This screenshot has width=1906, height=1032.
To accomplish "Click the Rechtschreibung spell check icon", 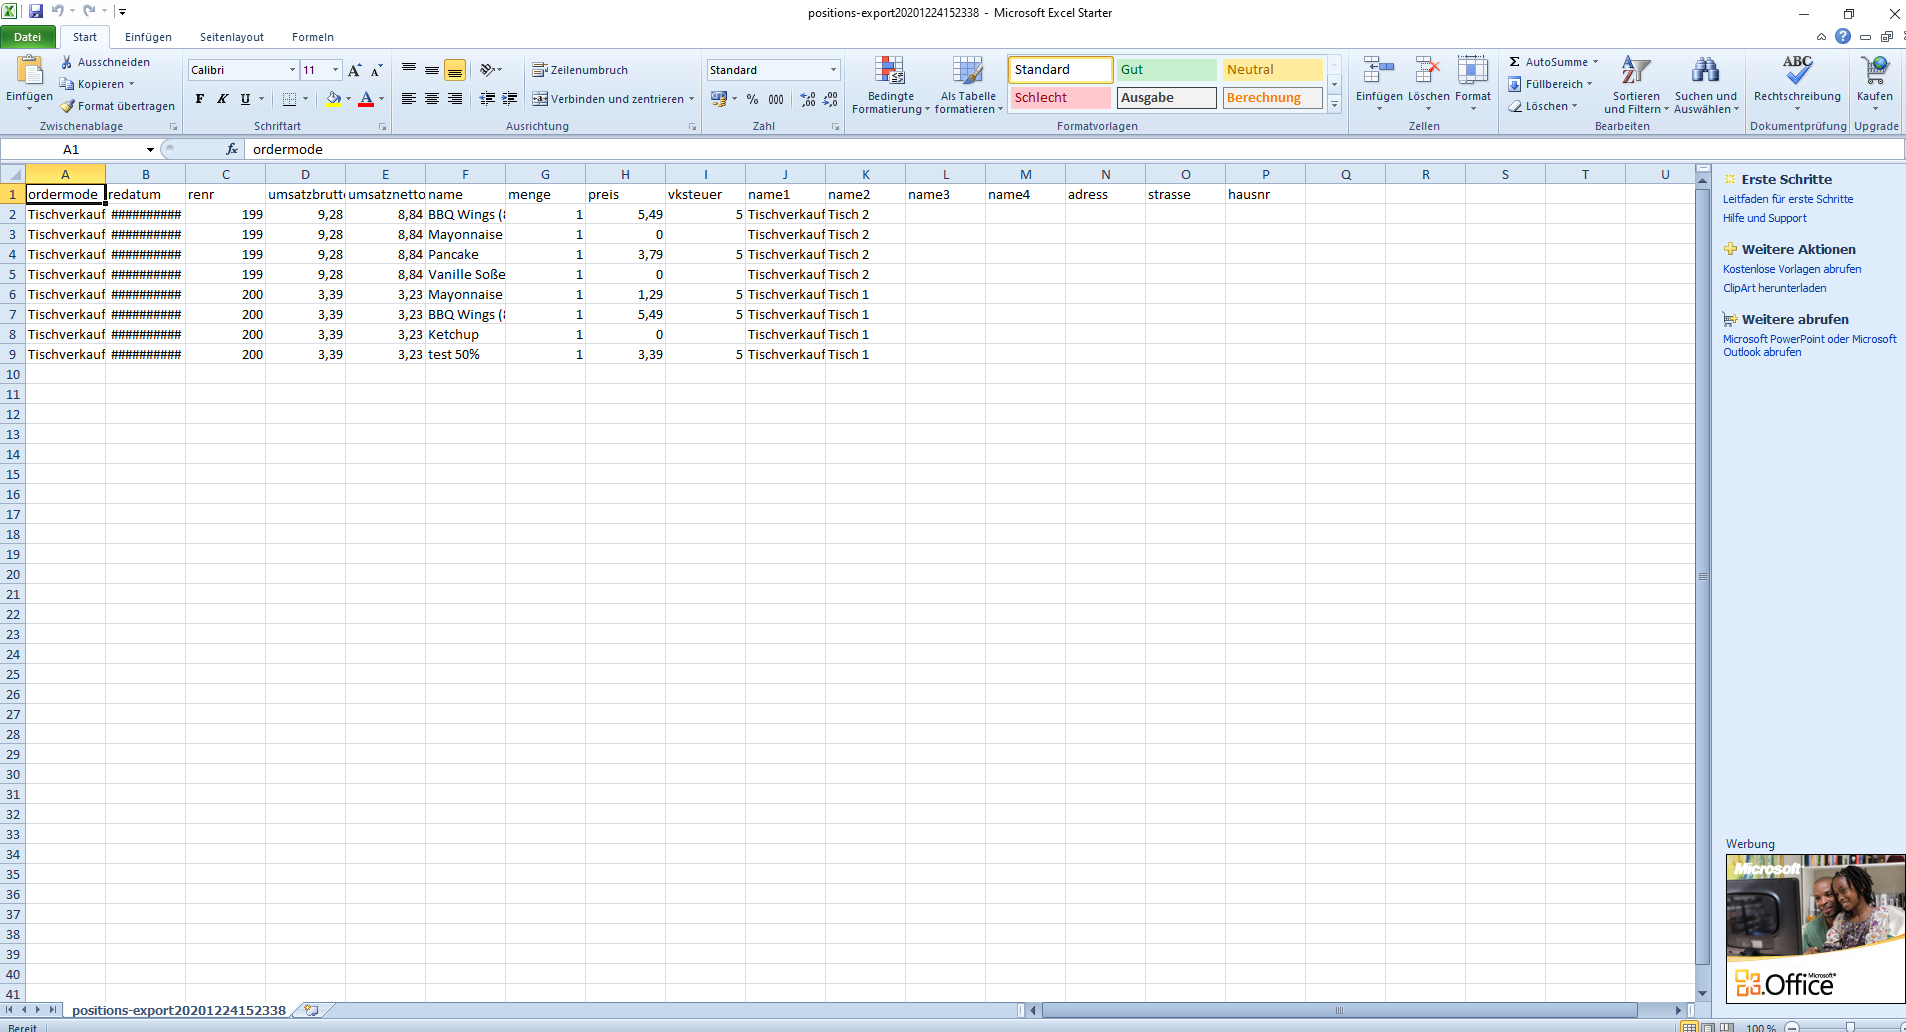I will pyautogui.click(x=1796, y=71).
